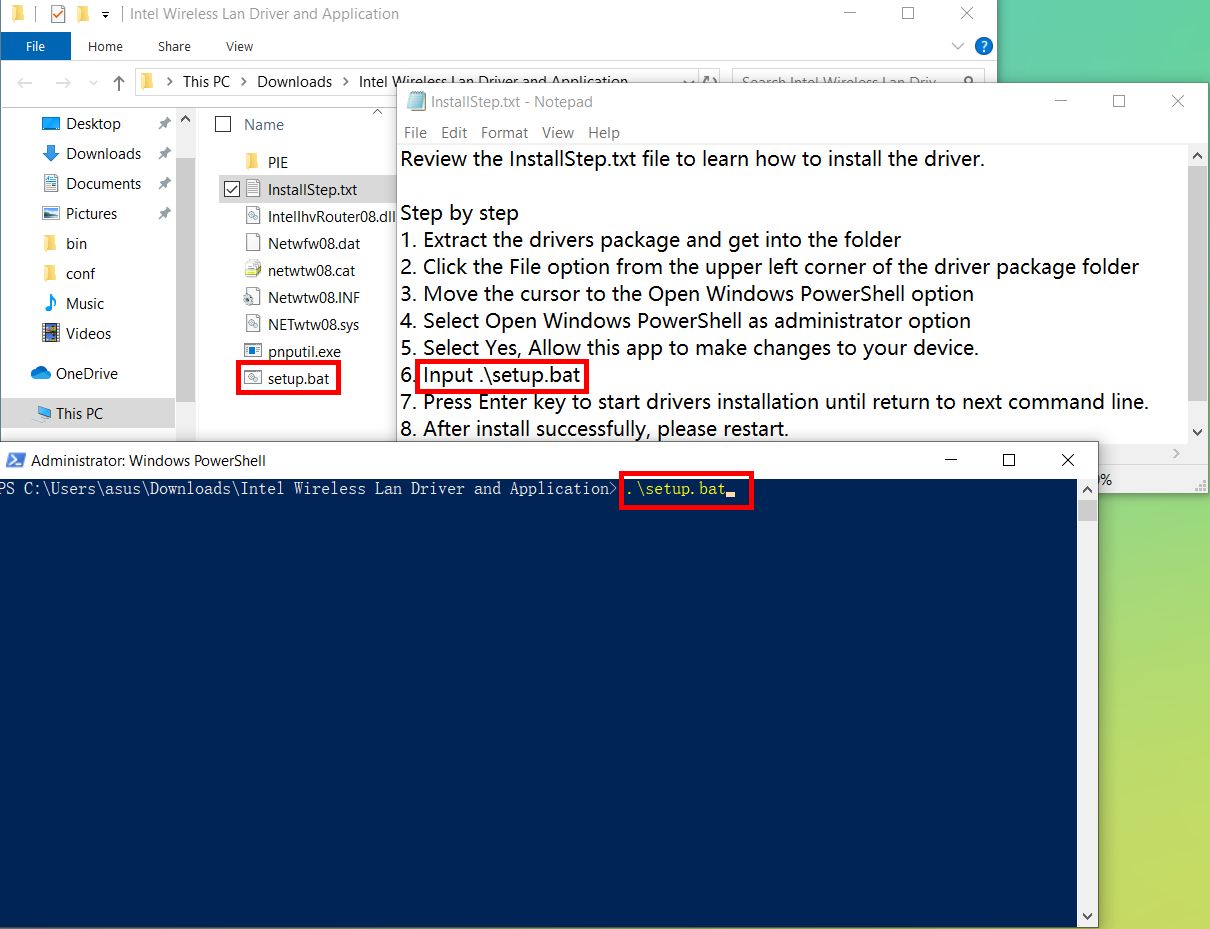Toggle the select-all checkbox beside Name header
Image resolution: width=1210 pixels, height=929 pixels.
point(223,124)
